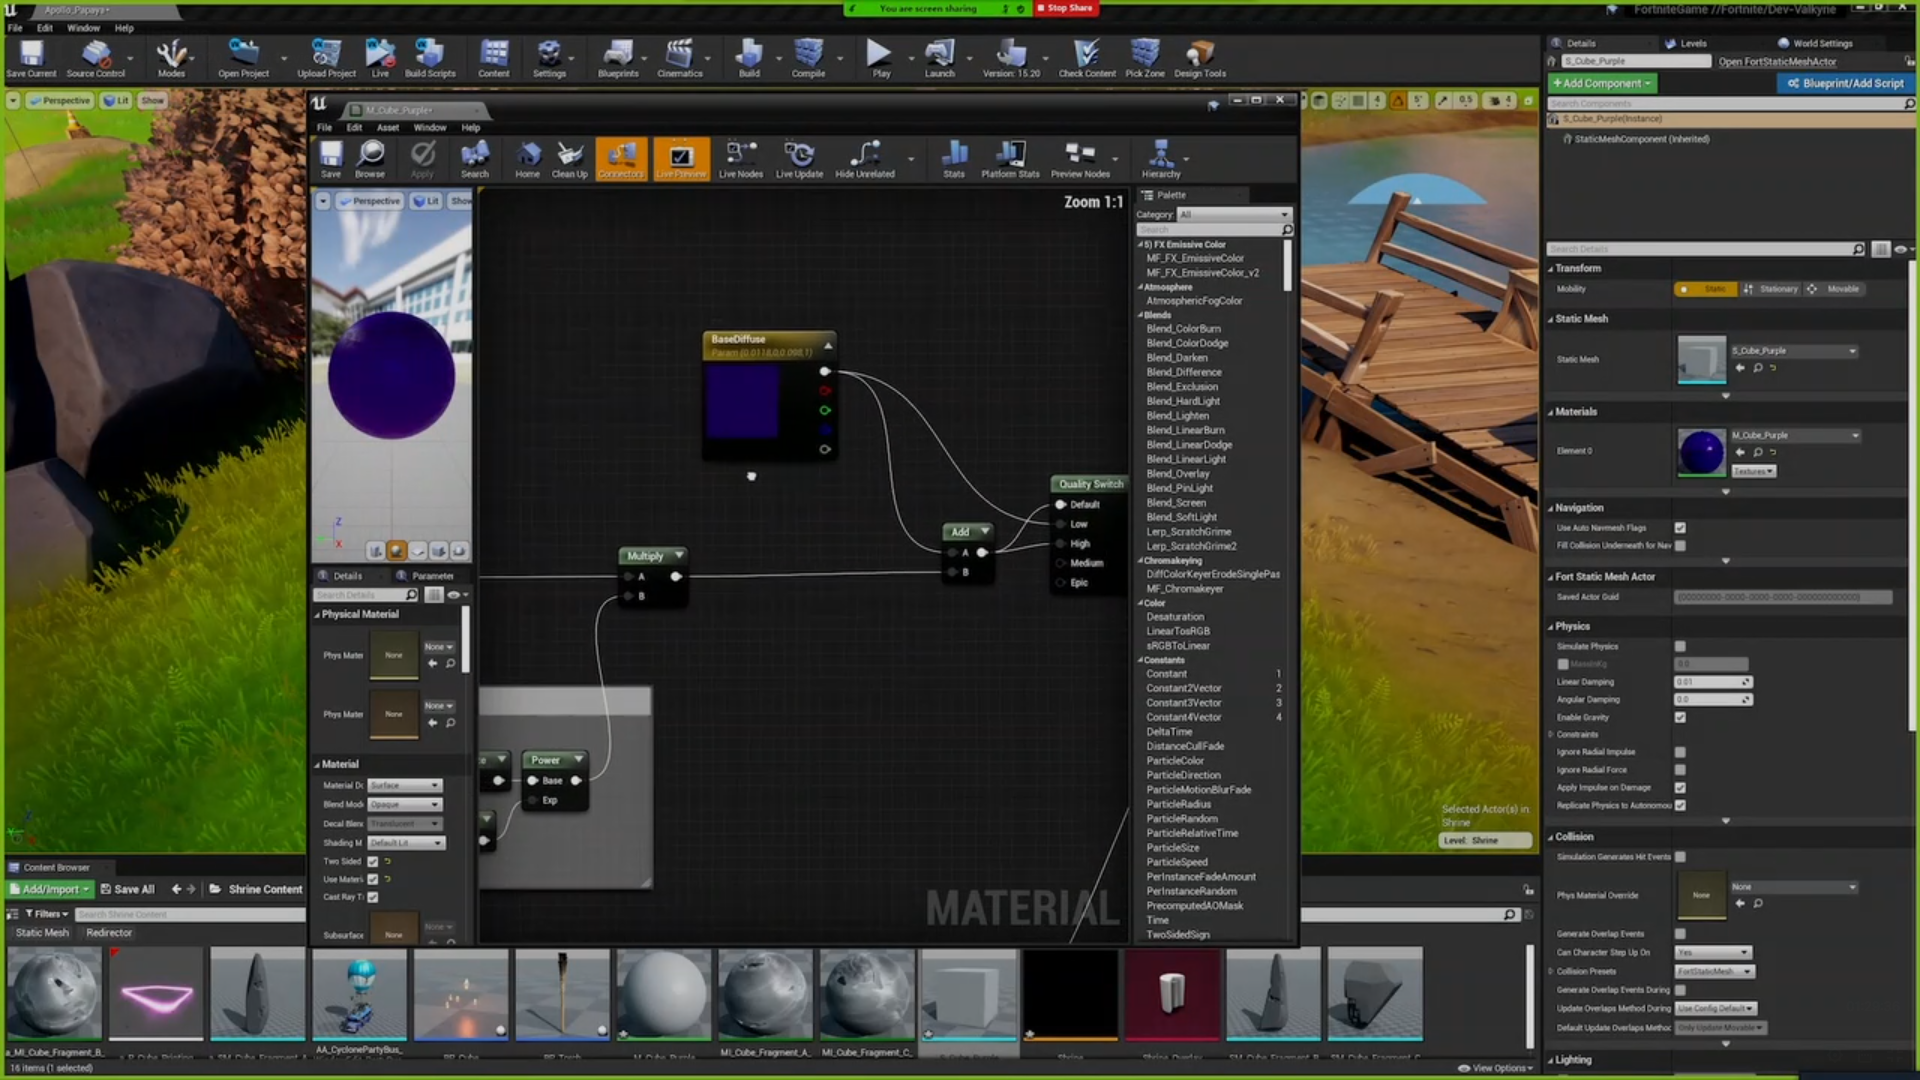Viewport: 1920px width, 1080px height.
Task: Save the material in material editor
Action: (331, 159)
